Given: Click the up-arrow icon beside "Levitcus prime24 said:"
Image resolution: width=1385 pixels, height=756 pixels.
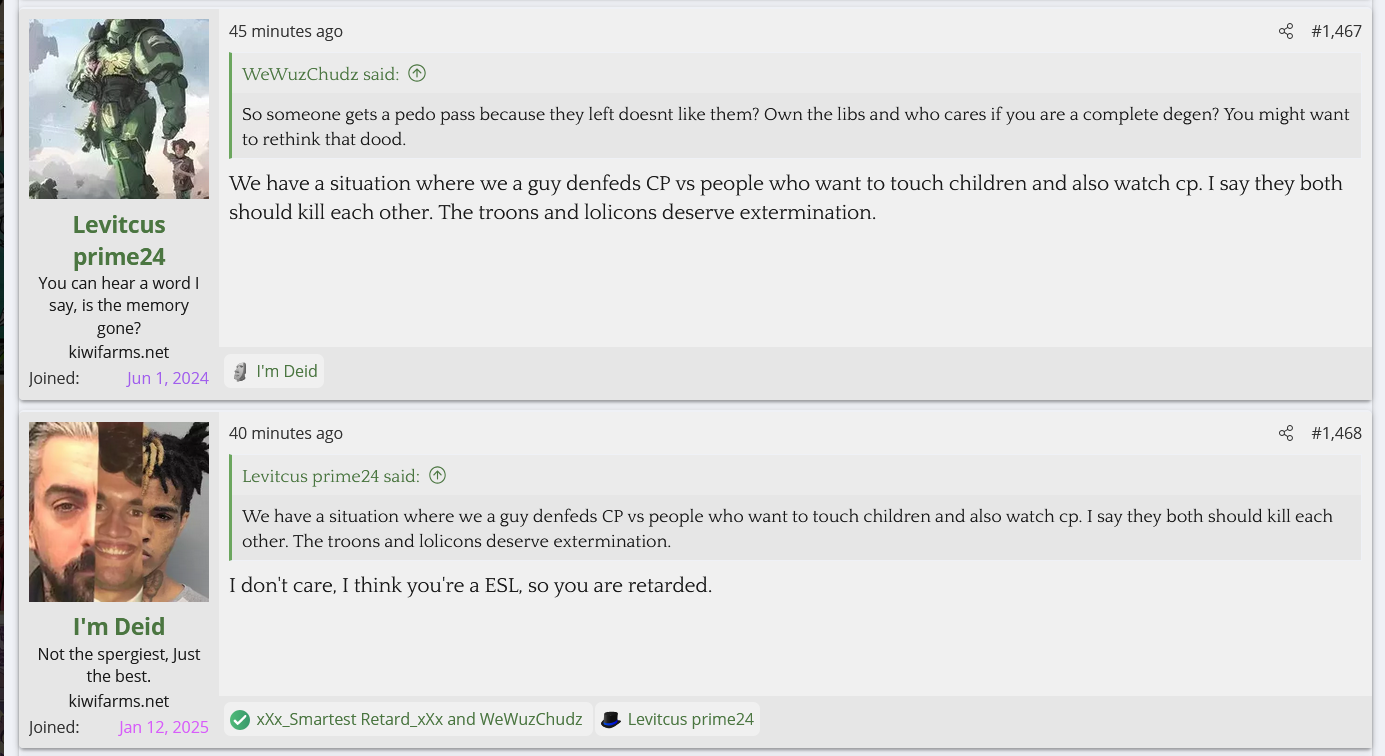Looking at the screenshot, I should 437,475.
